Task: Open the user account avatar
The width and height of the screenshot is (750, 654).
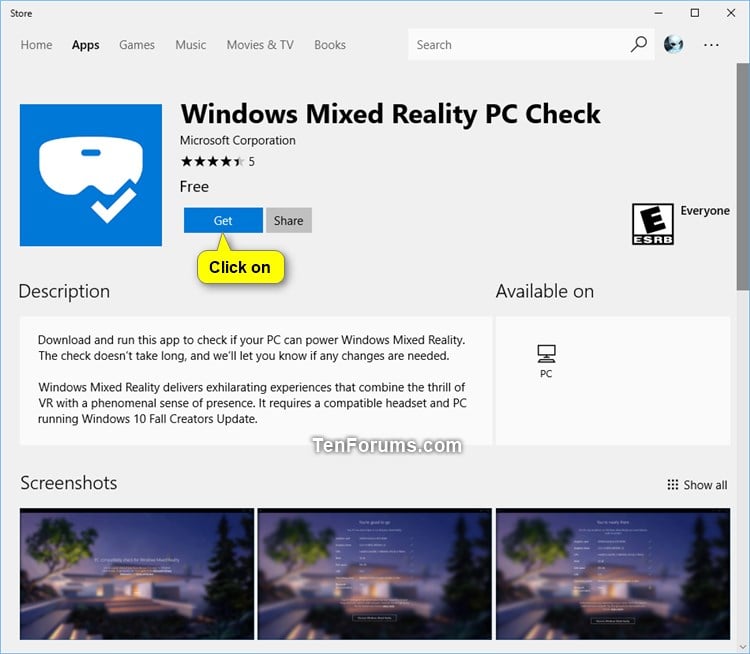Action: tap(673, 44)
